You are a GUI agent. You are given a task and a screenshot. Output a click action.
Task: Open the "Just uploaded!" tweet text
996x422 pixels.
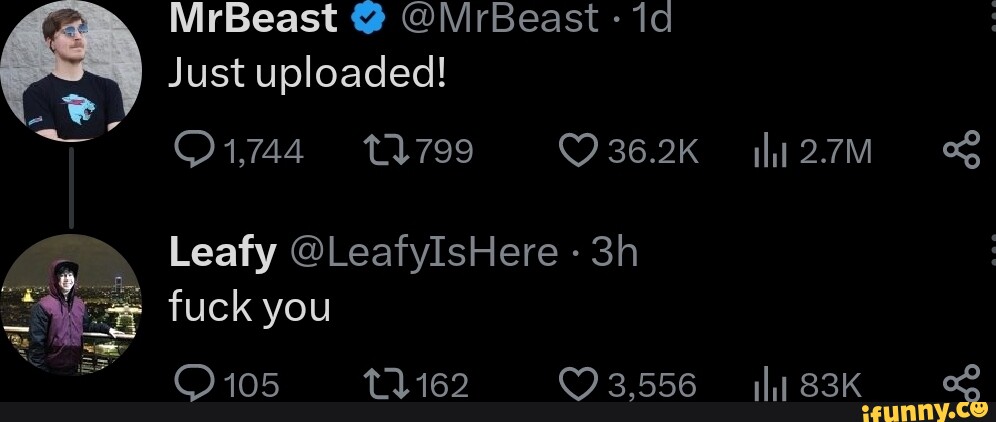[x=306, y=73]
